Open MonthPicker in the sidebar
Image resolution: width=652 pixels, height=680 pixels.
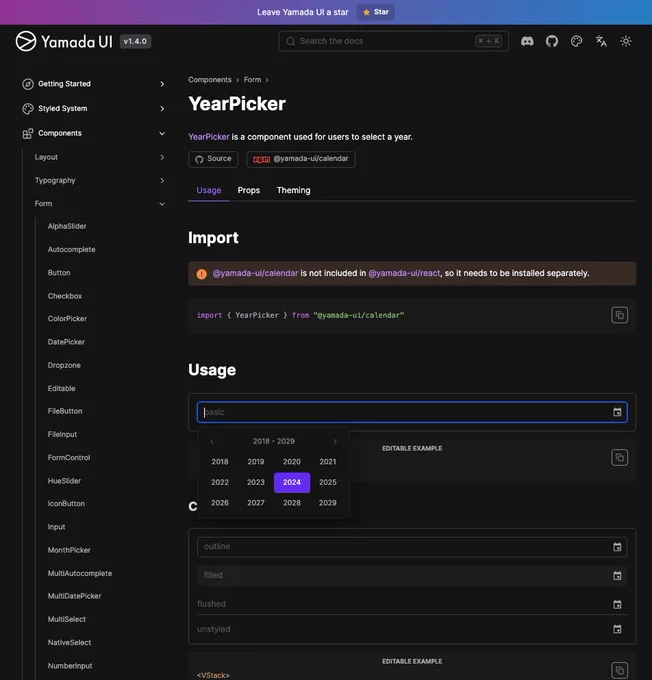[x=69, y=550]
